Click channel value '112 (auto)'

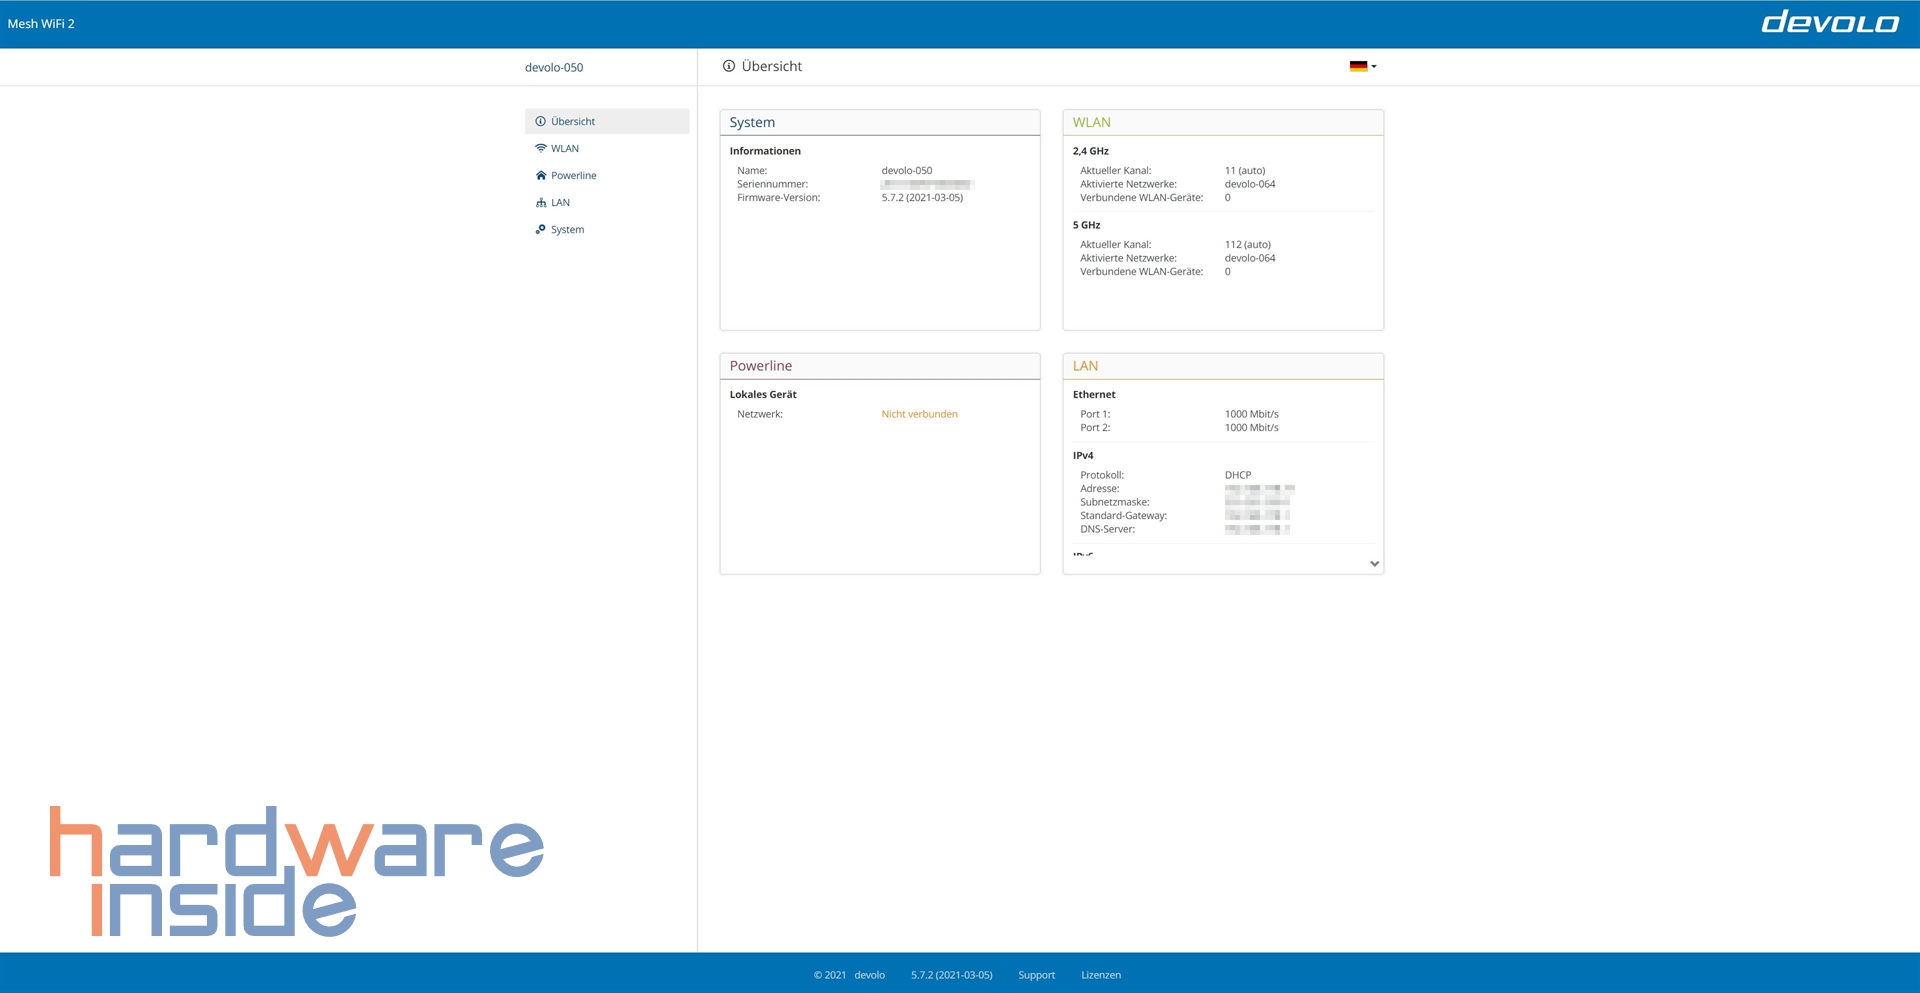tap(1248, 245)
